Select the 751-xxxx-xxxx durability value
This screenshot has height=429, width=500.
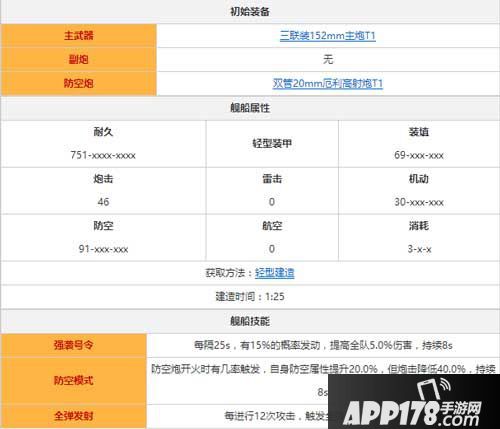pos(103,155)
